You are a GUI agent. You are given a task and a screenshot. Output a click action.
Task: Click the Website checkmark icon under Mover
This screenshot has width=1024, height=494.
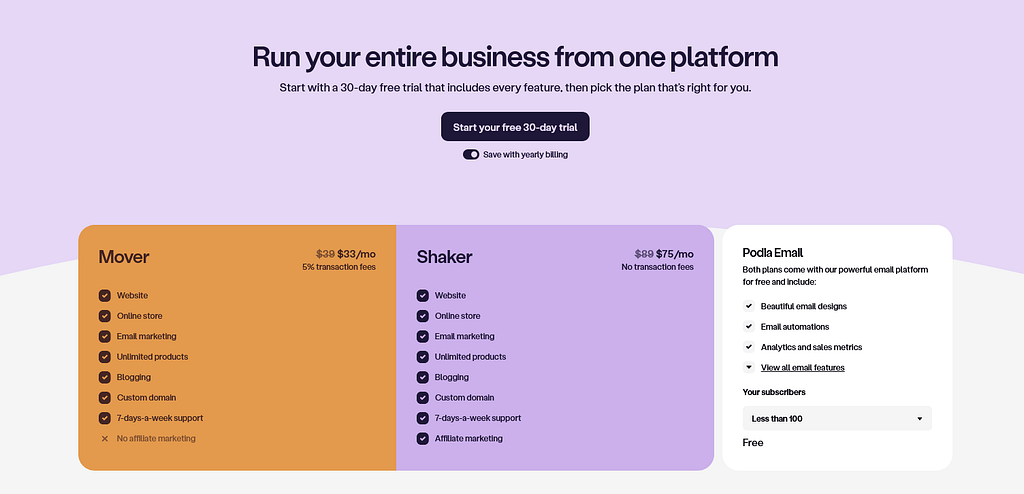click(x=104, y=295)
